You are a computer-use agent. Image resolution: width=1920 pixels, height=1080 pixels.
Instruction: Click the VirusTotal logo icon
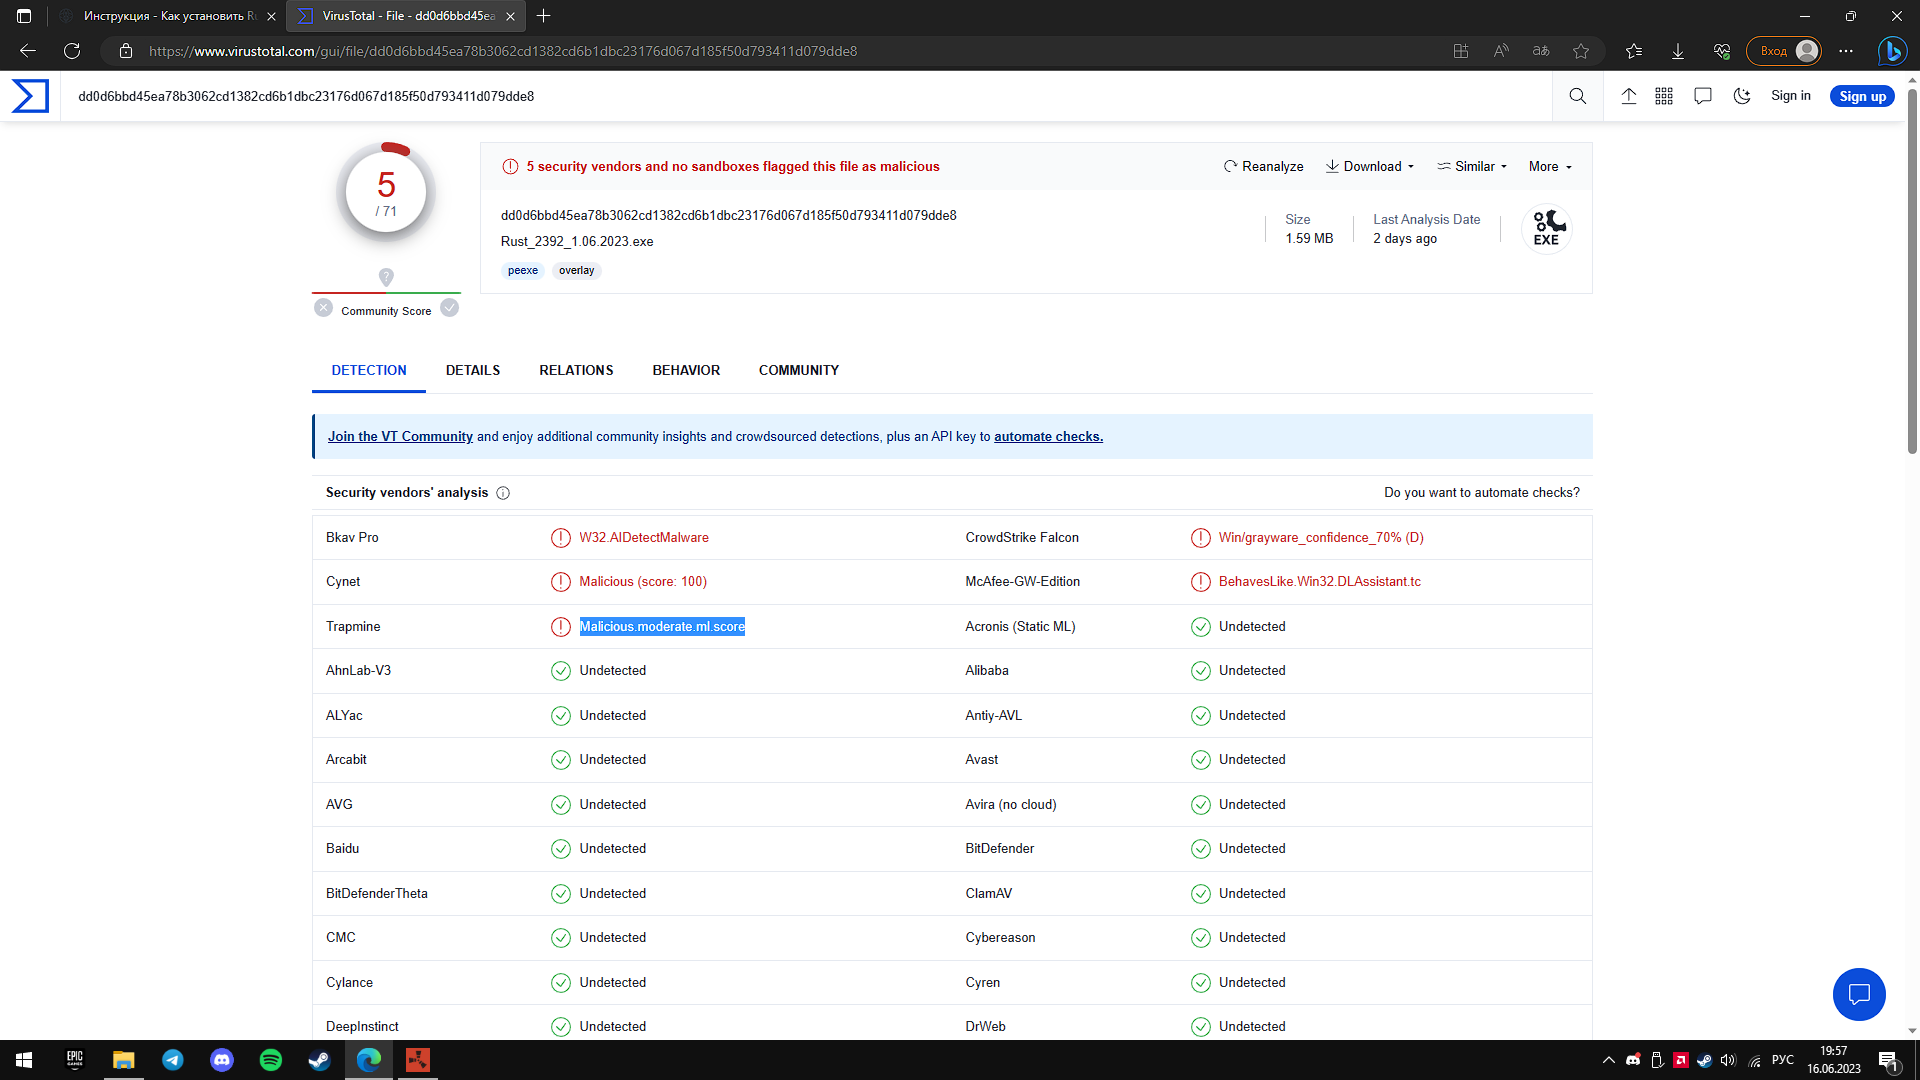30,96
